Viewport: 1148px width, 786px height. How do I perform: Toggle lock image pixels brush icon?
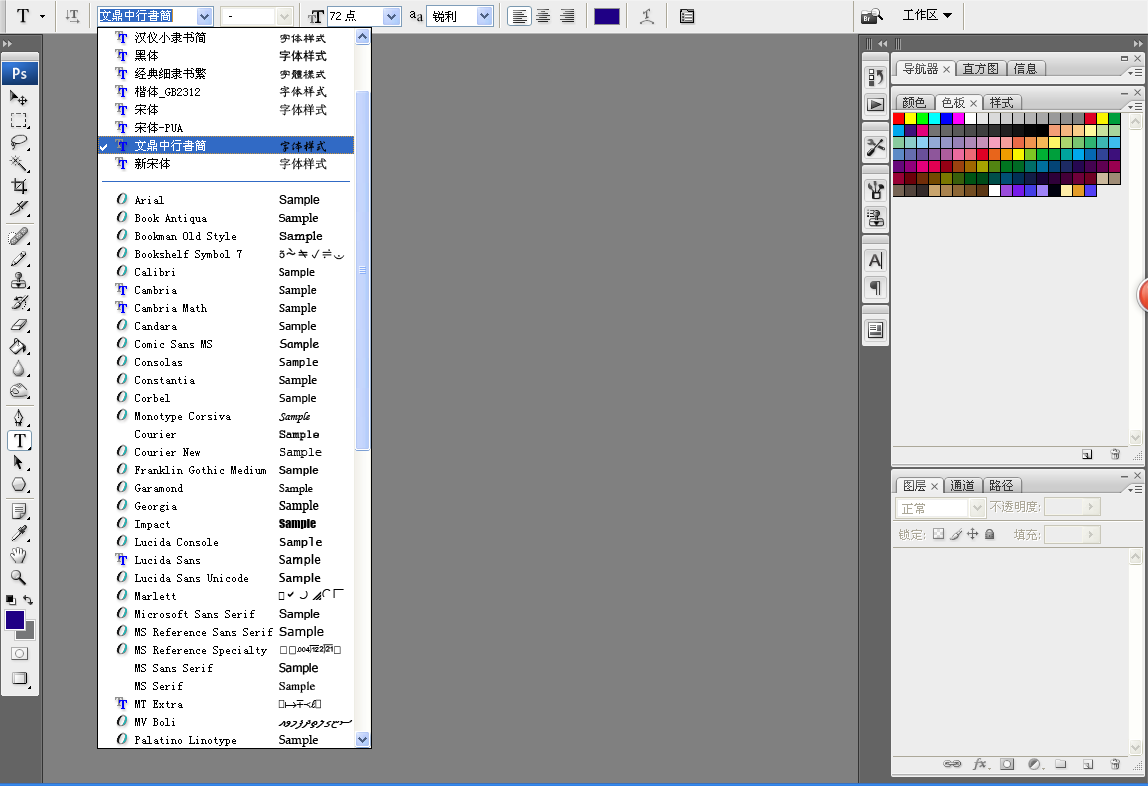[x=955, y=534]
